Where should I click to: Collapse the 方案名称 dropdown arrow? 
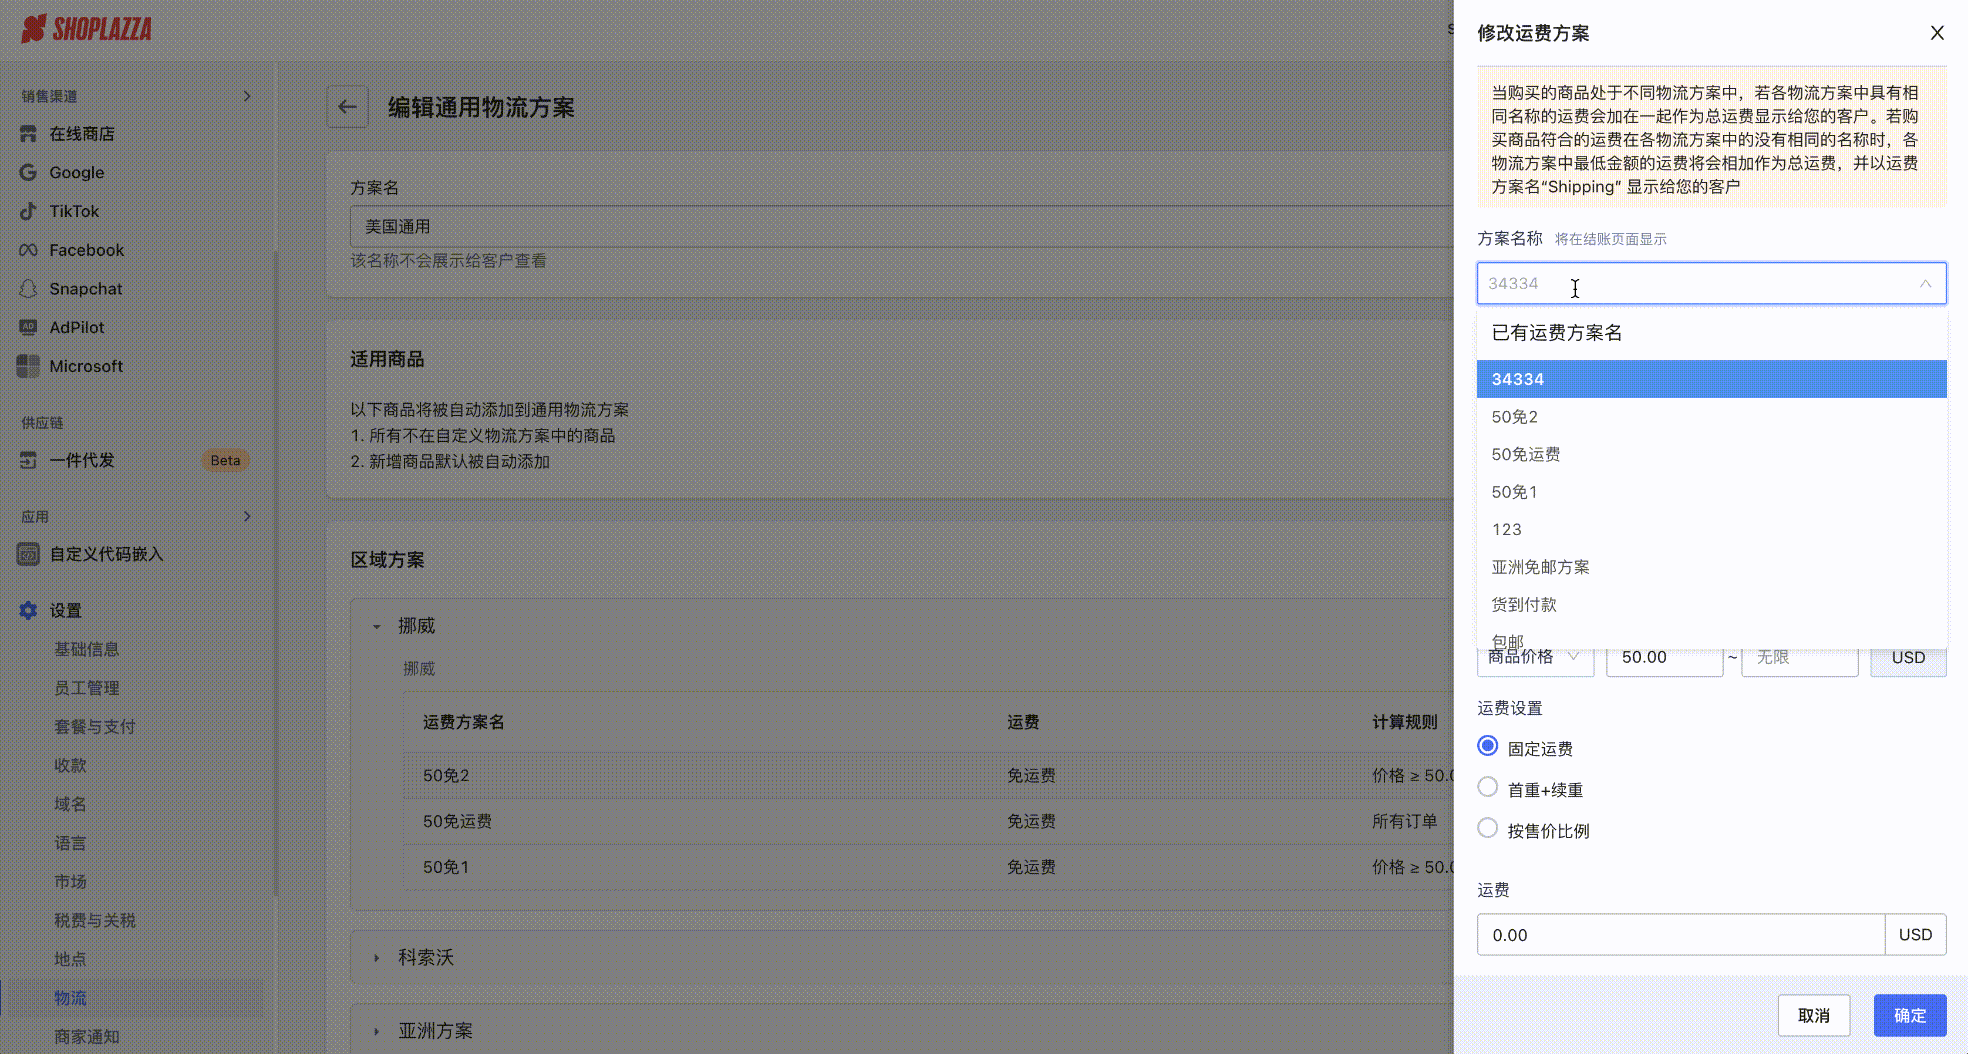pos(1925,284)
